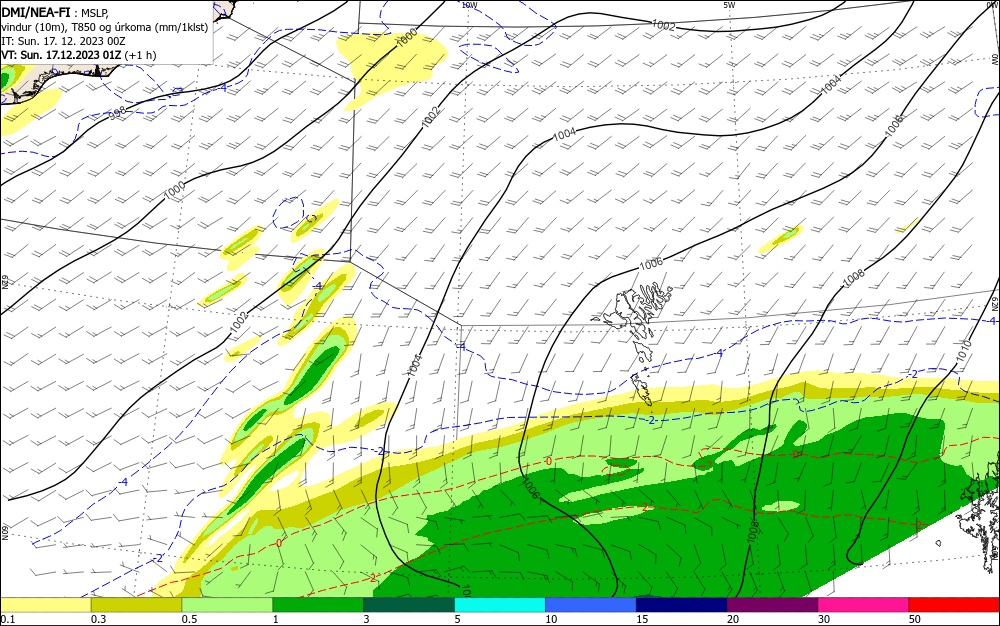This screenshot has width=1000, height=626.
Task: Pick the medium green 1 mm legend swatch
Action: pyautogui.click(x=318, y=605)
